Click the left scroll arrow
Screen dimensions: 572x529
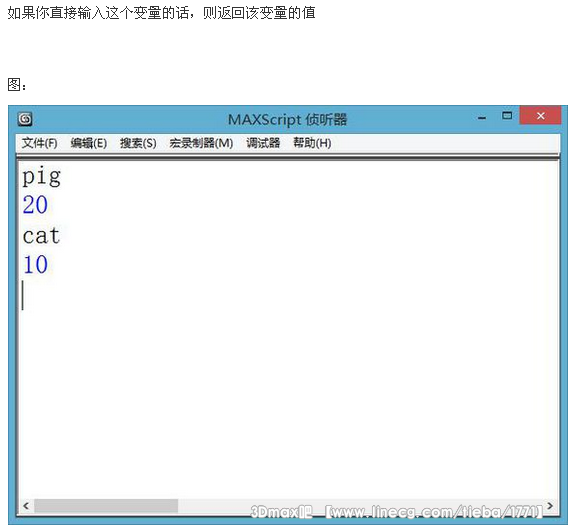click(x=26, y=506)
